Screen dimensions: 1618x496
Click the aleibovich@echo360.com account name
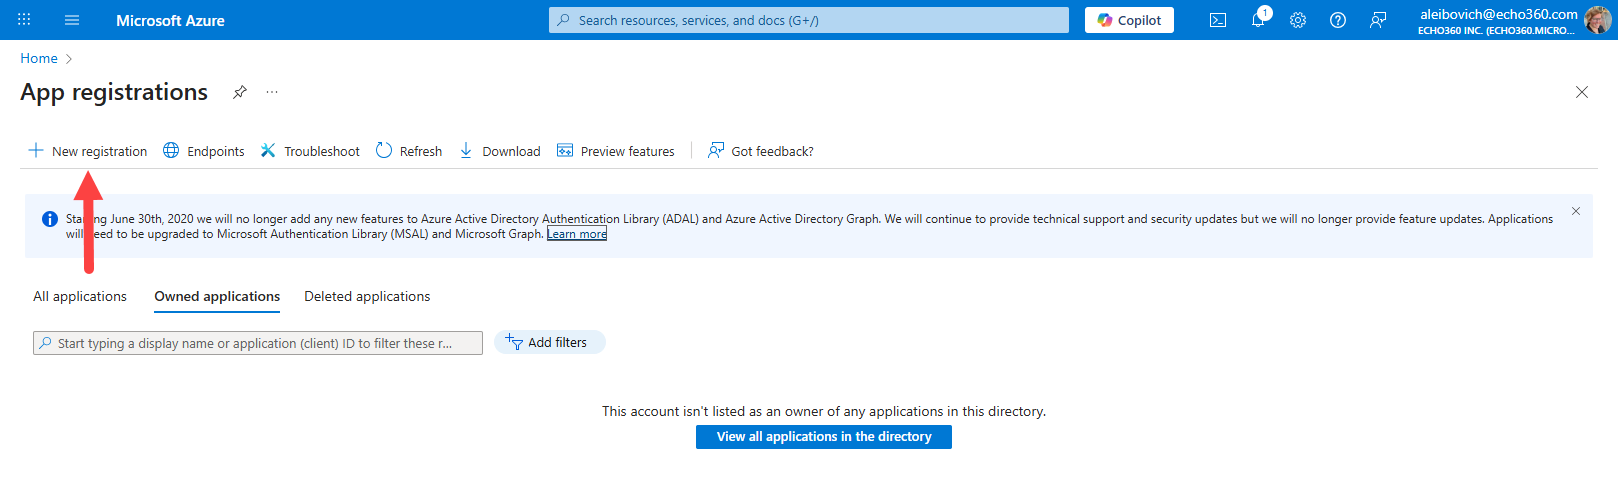(1499, 14)
